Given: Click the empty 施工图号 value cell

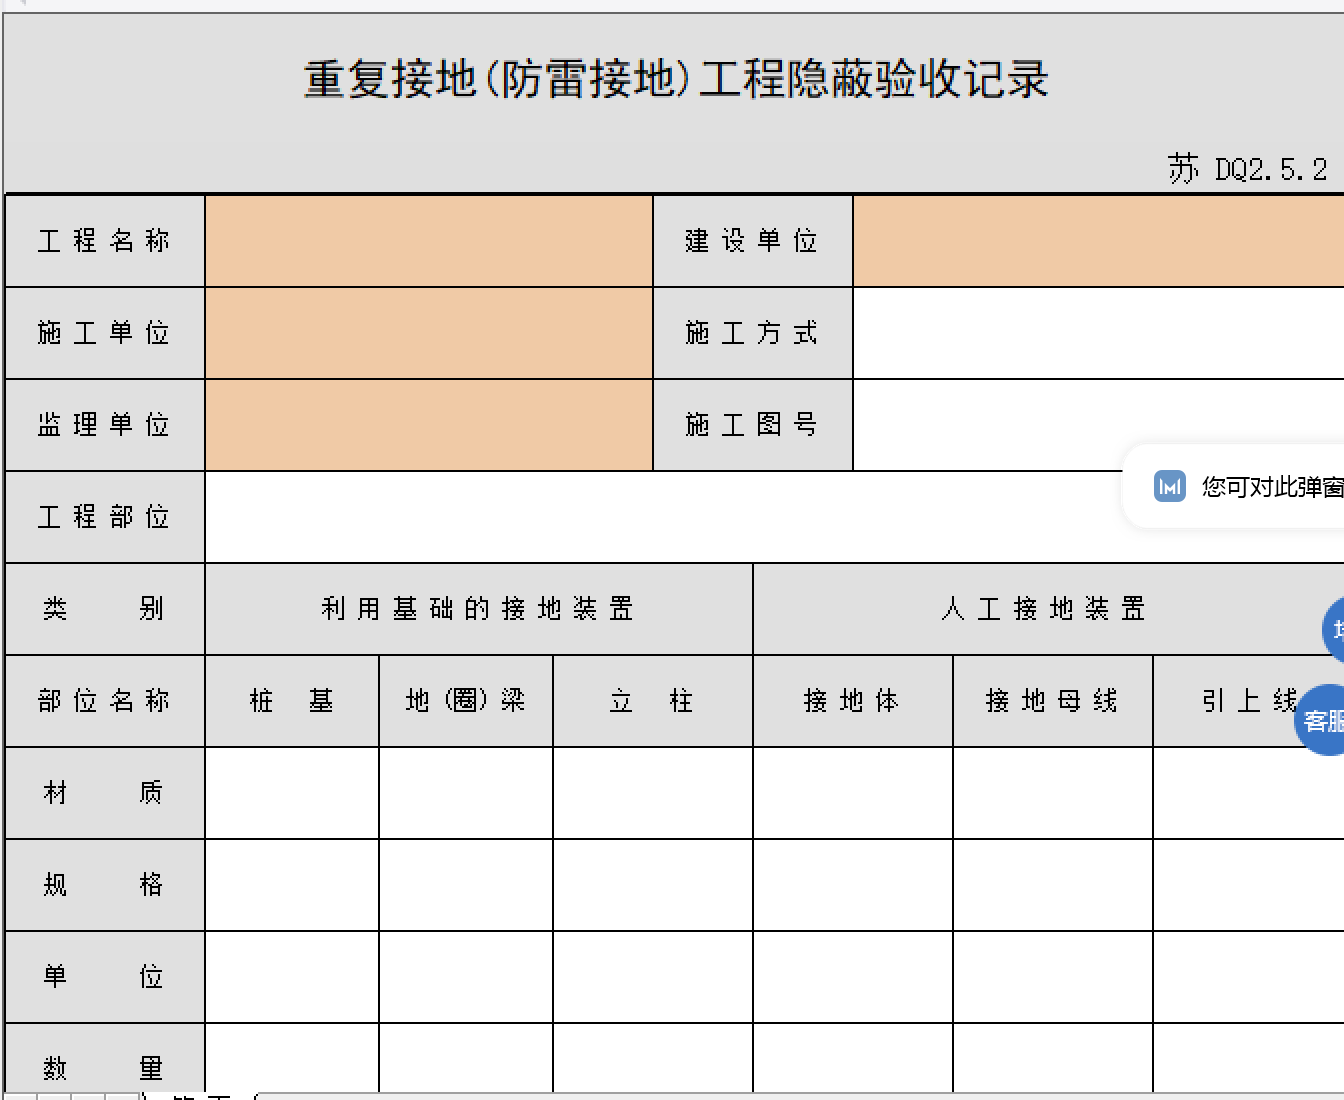Looking at the screenshot, I should pyautogui.click(x=1000, y=425).
